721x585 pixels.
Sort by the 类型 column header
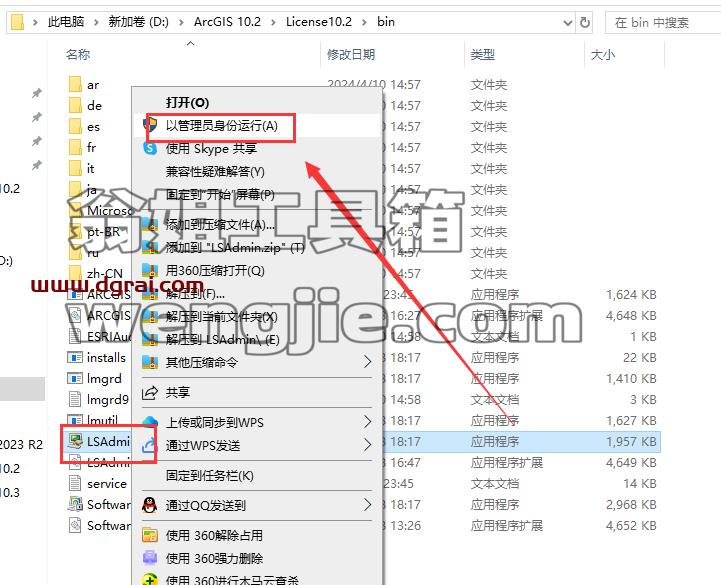pos(482,54)
